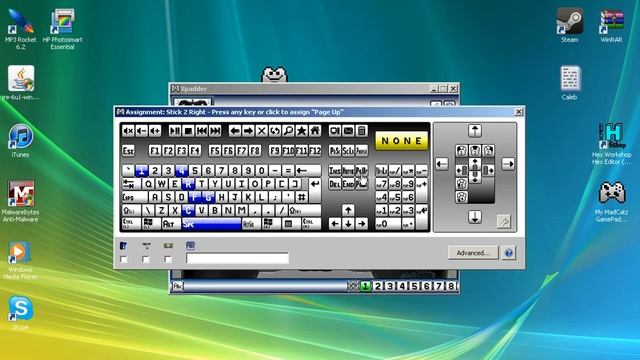This screenshot has height=360, width=640.
Task: Click the browser stop X key
Action: click(262, 131)
